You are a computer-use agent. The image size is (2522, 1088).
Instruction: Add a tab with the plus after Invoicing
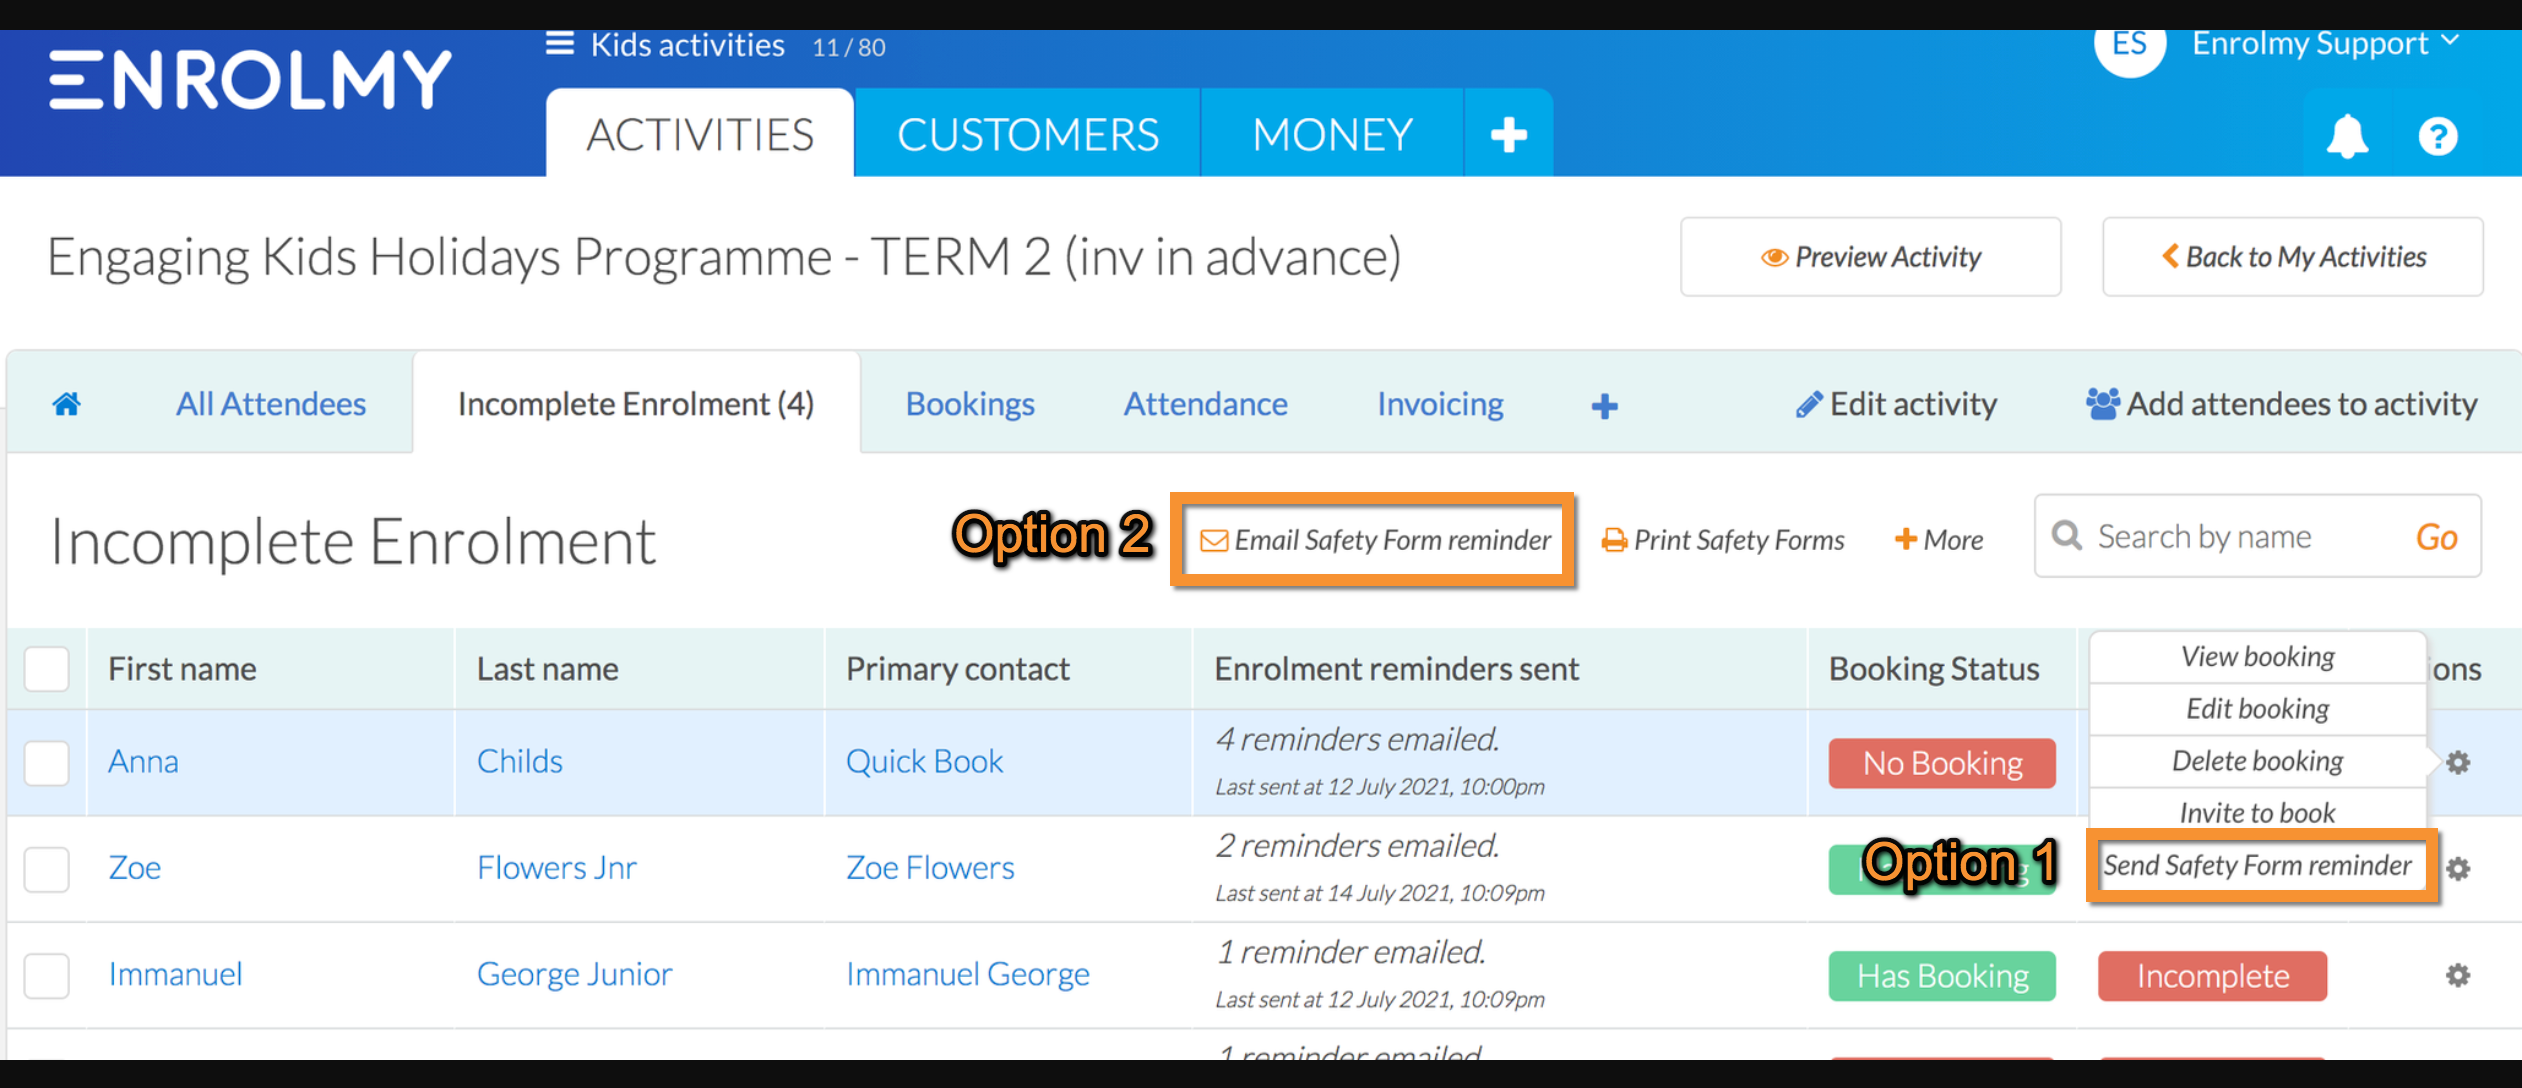point(1605,405)
